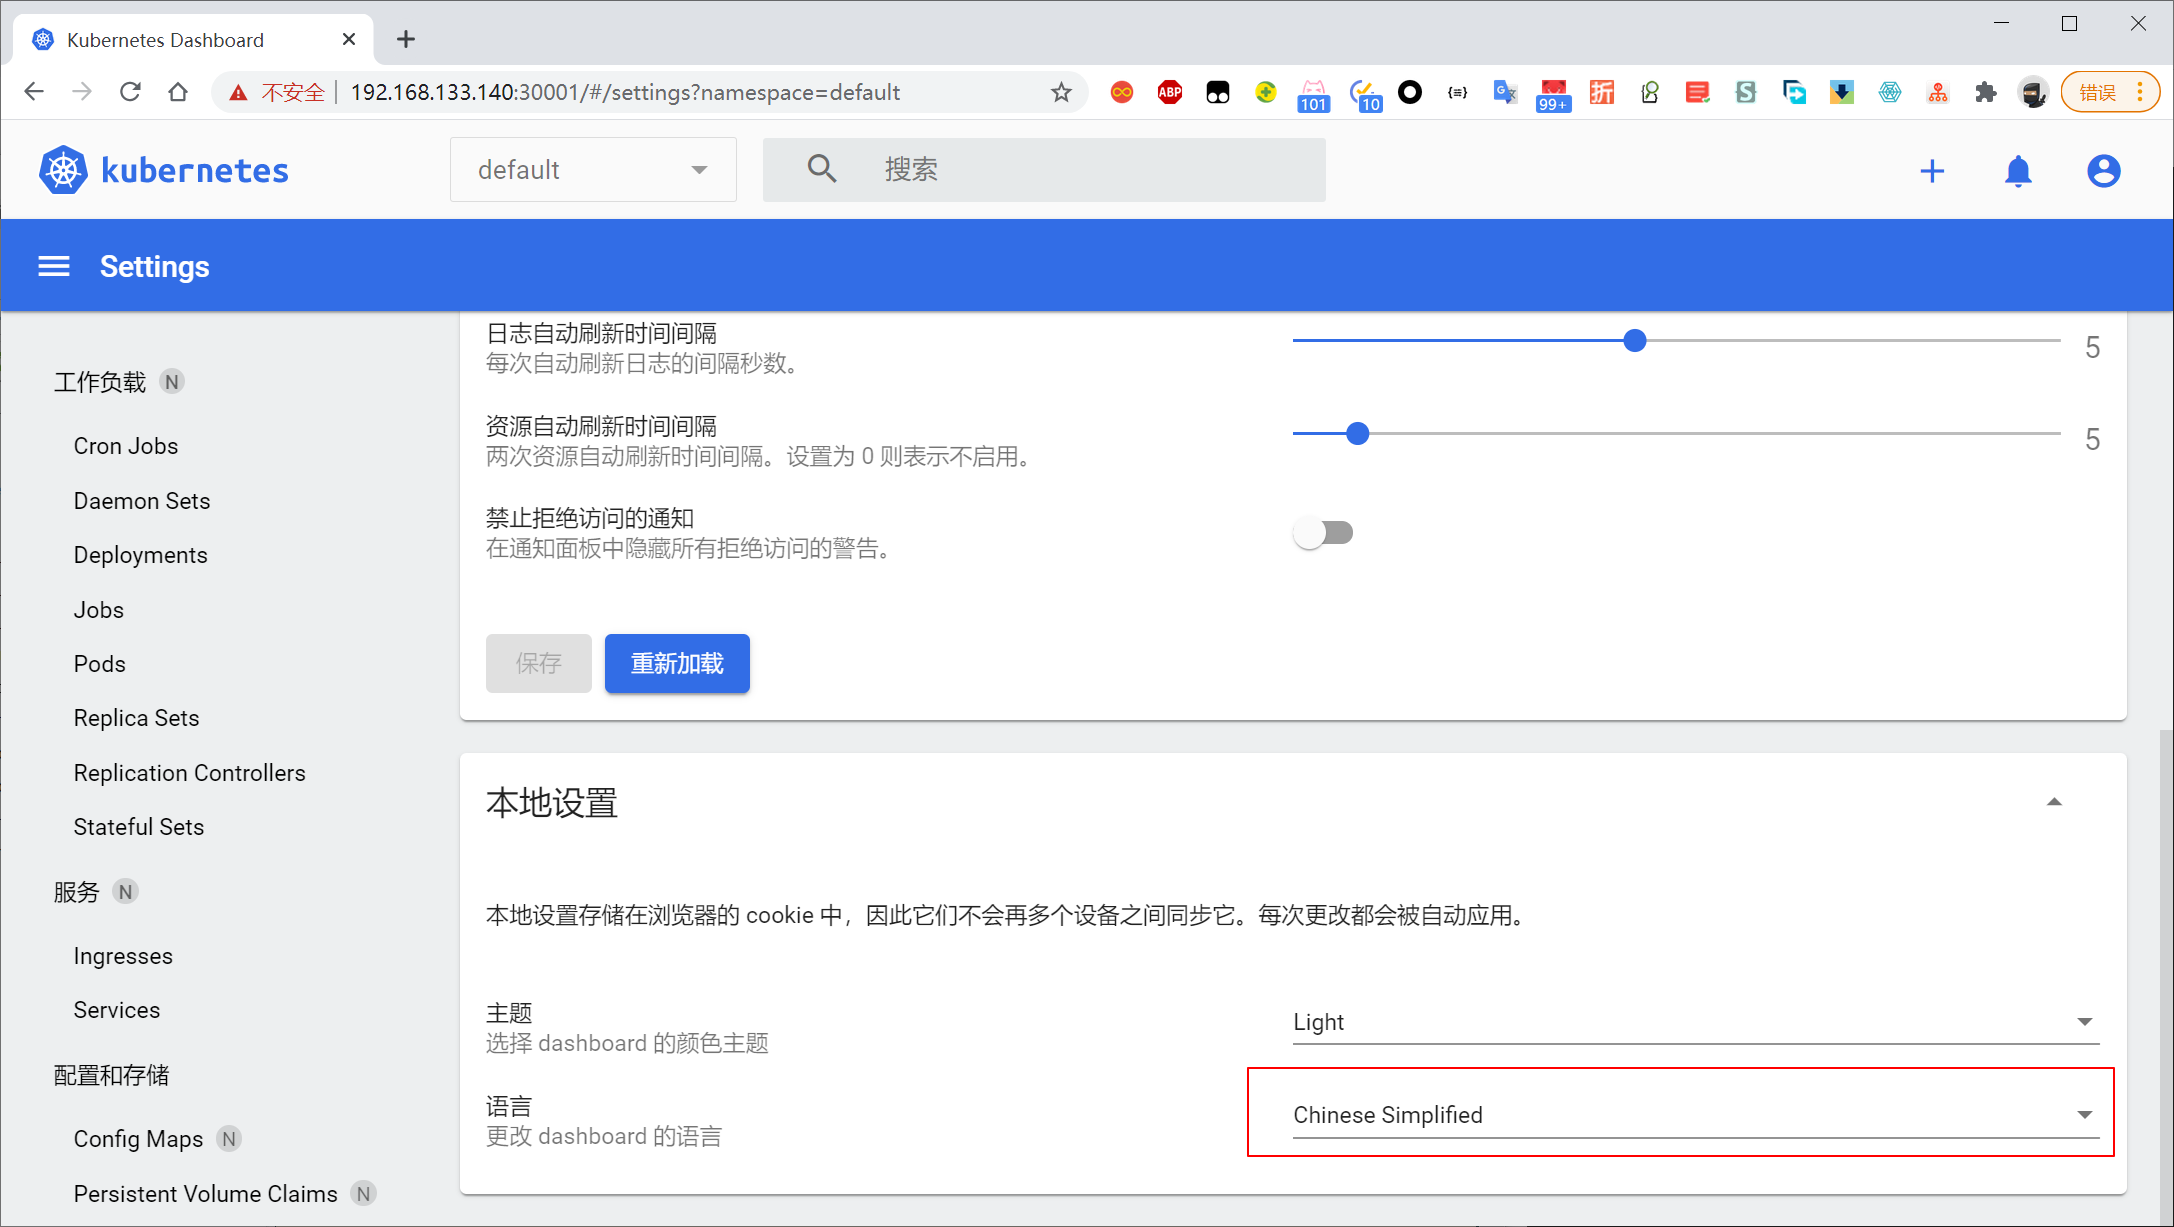Click the log auto-refresh interval slider
Image resolution: width=2174 pixels, height=1227 pixels.
pyautogui.click(x=1635, y=341)
